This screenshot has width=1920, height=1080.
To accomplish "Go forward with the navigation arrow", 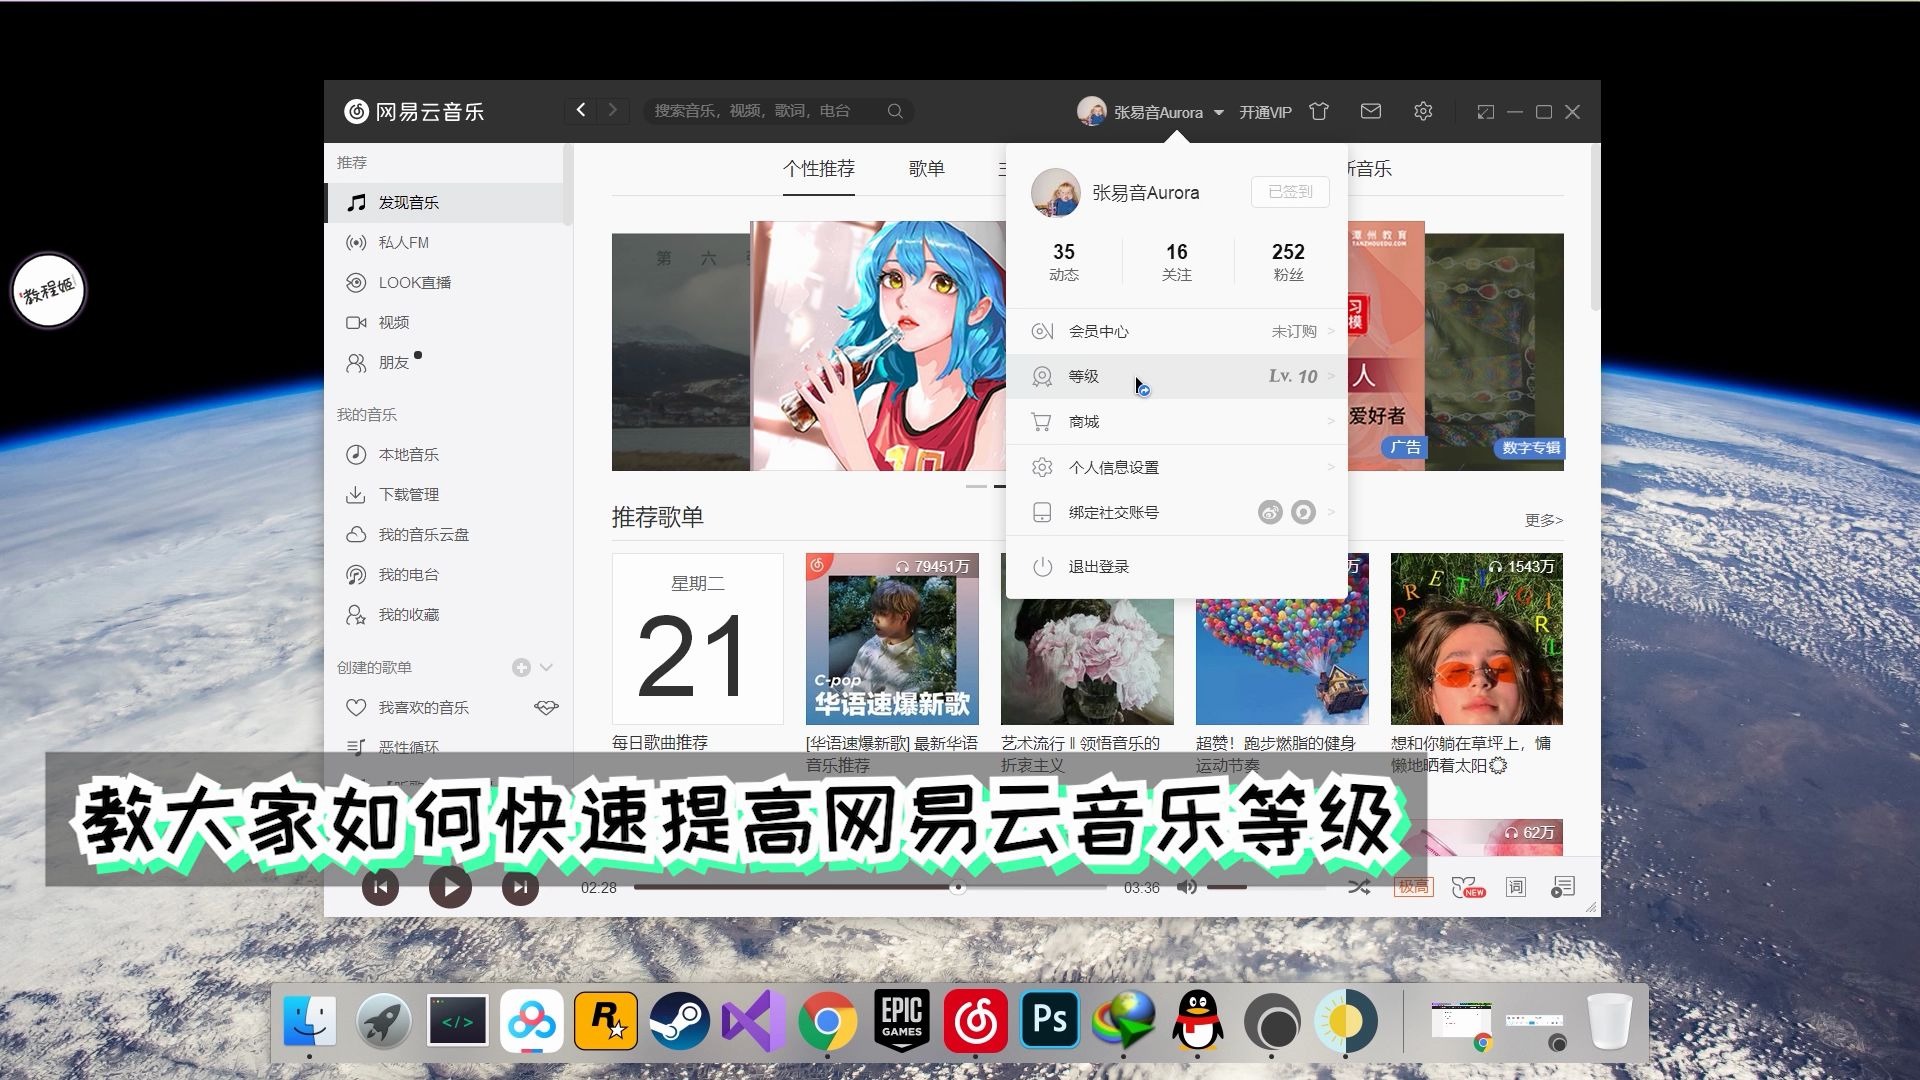I will [613, 110].
